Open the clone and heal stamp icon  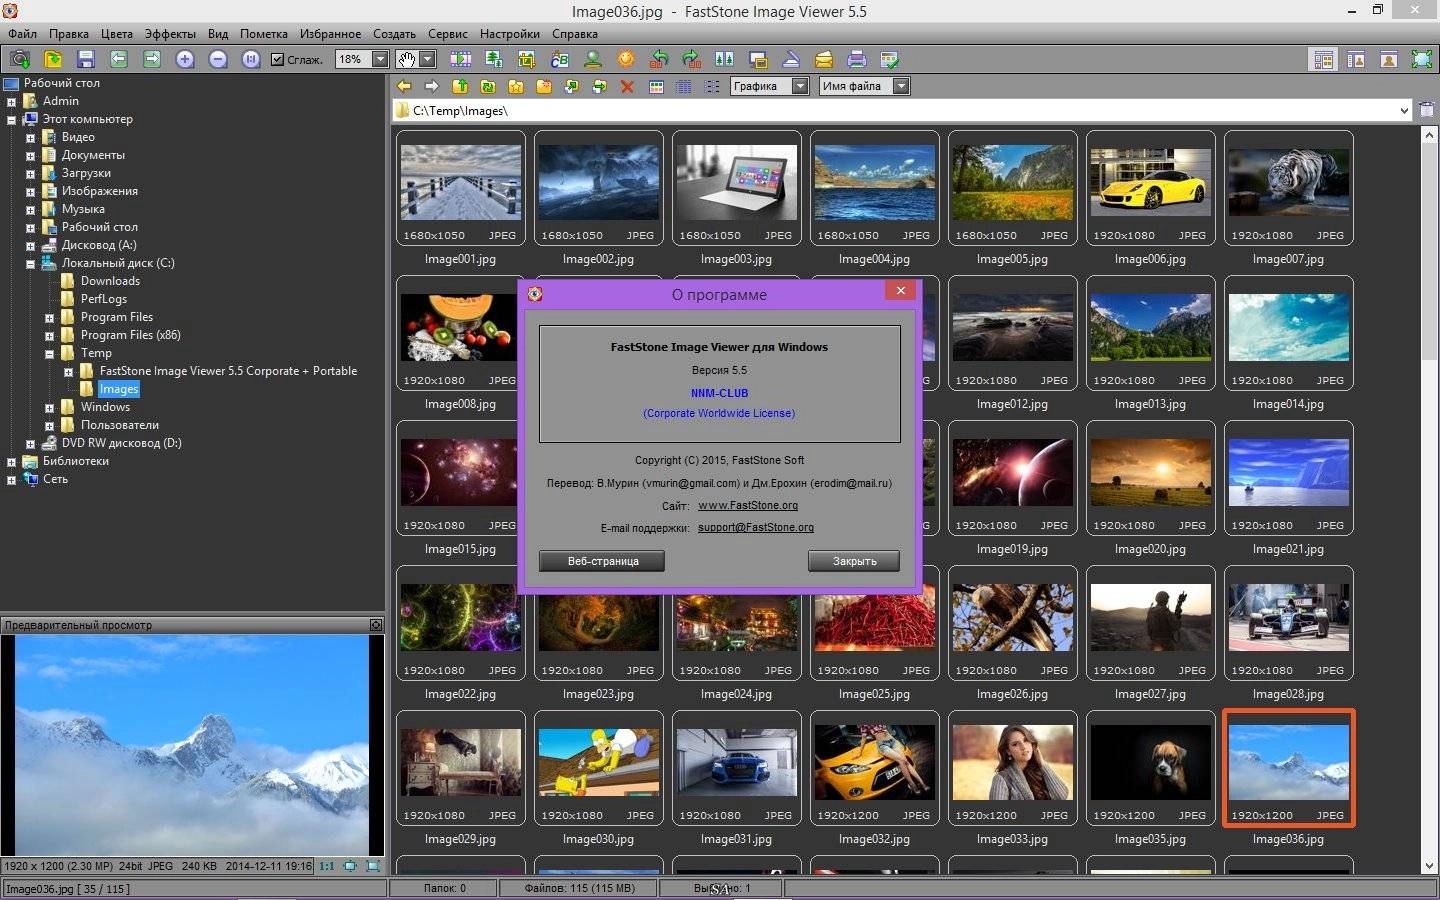click(593, 59)
